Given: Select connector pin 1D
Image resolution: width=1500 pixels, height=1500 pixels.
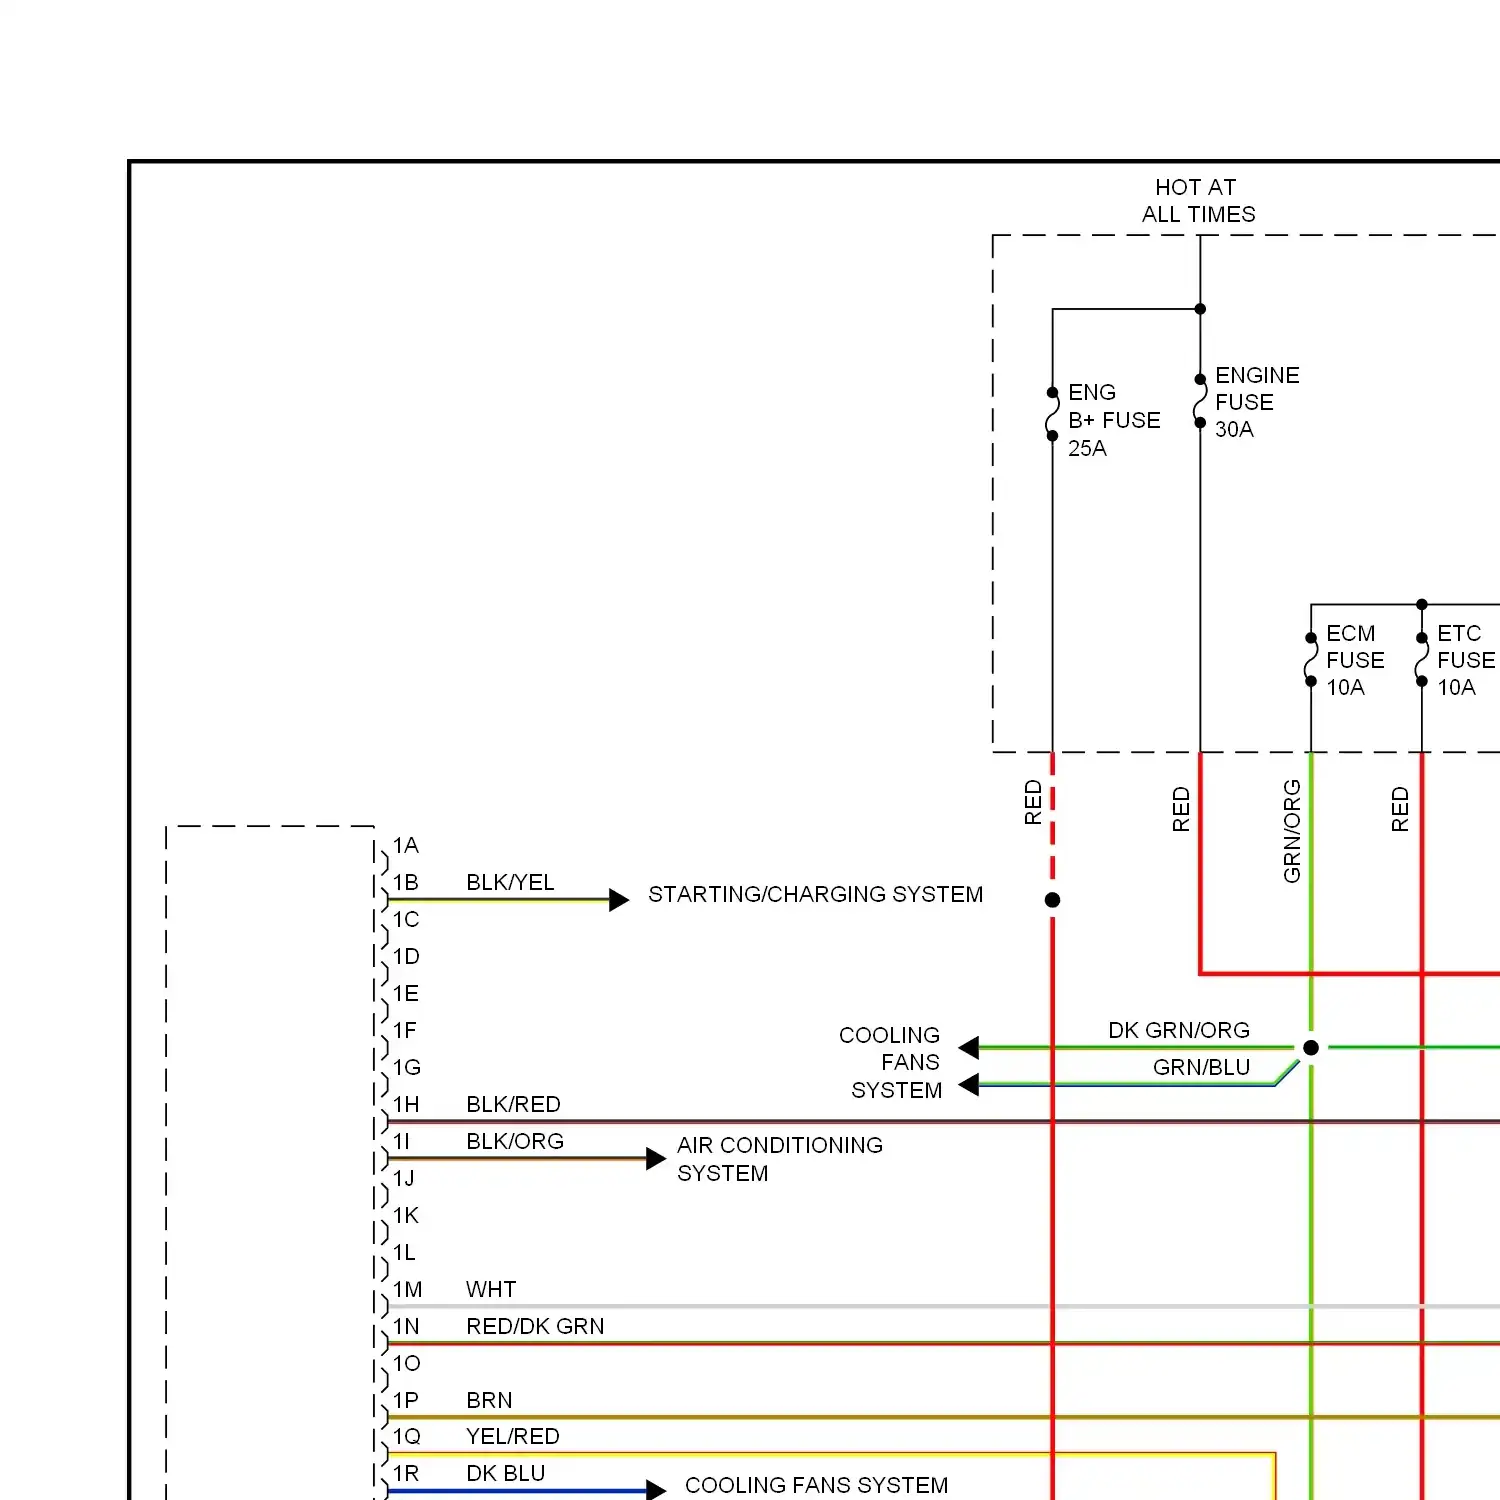Looking at the screenshot, I should pyautogui.click(x=406, y=957).
